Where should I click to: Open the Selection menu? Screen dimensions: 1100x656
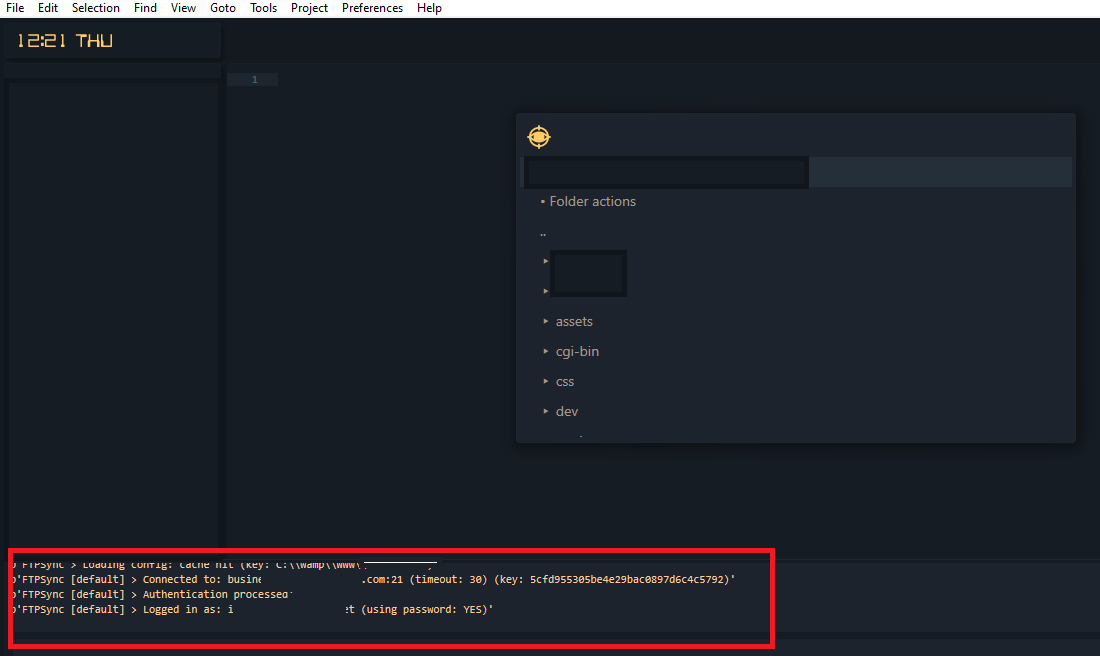point(95,8)
